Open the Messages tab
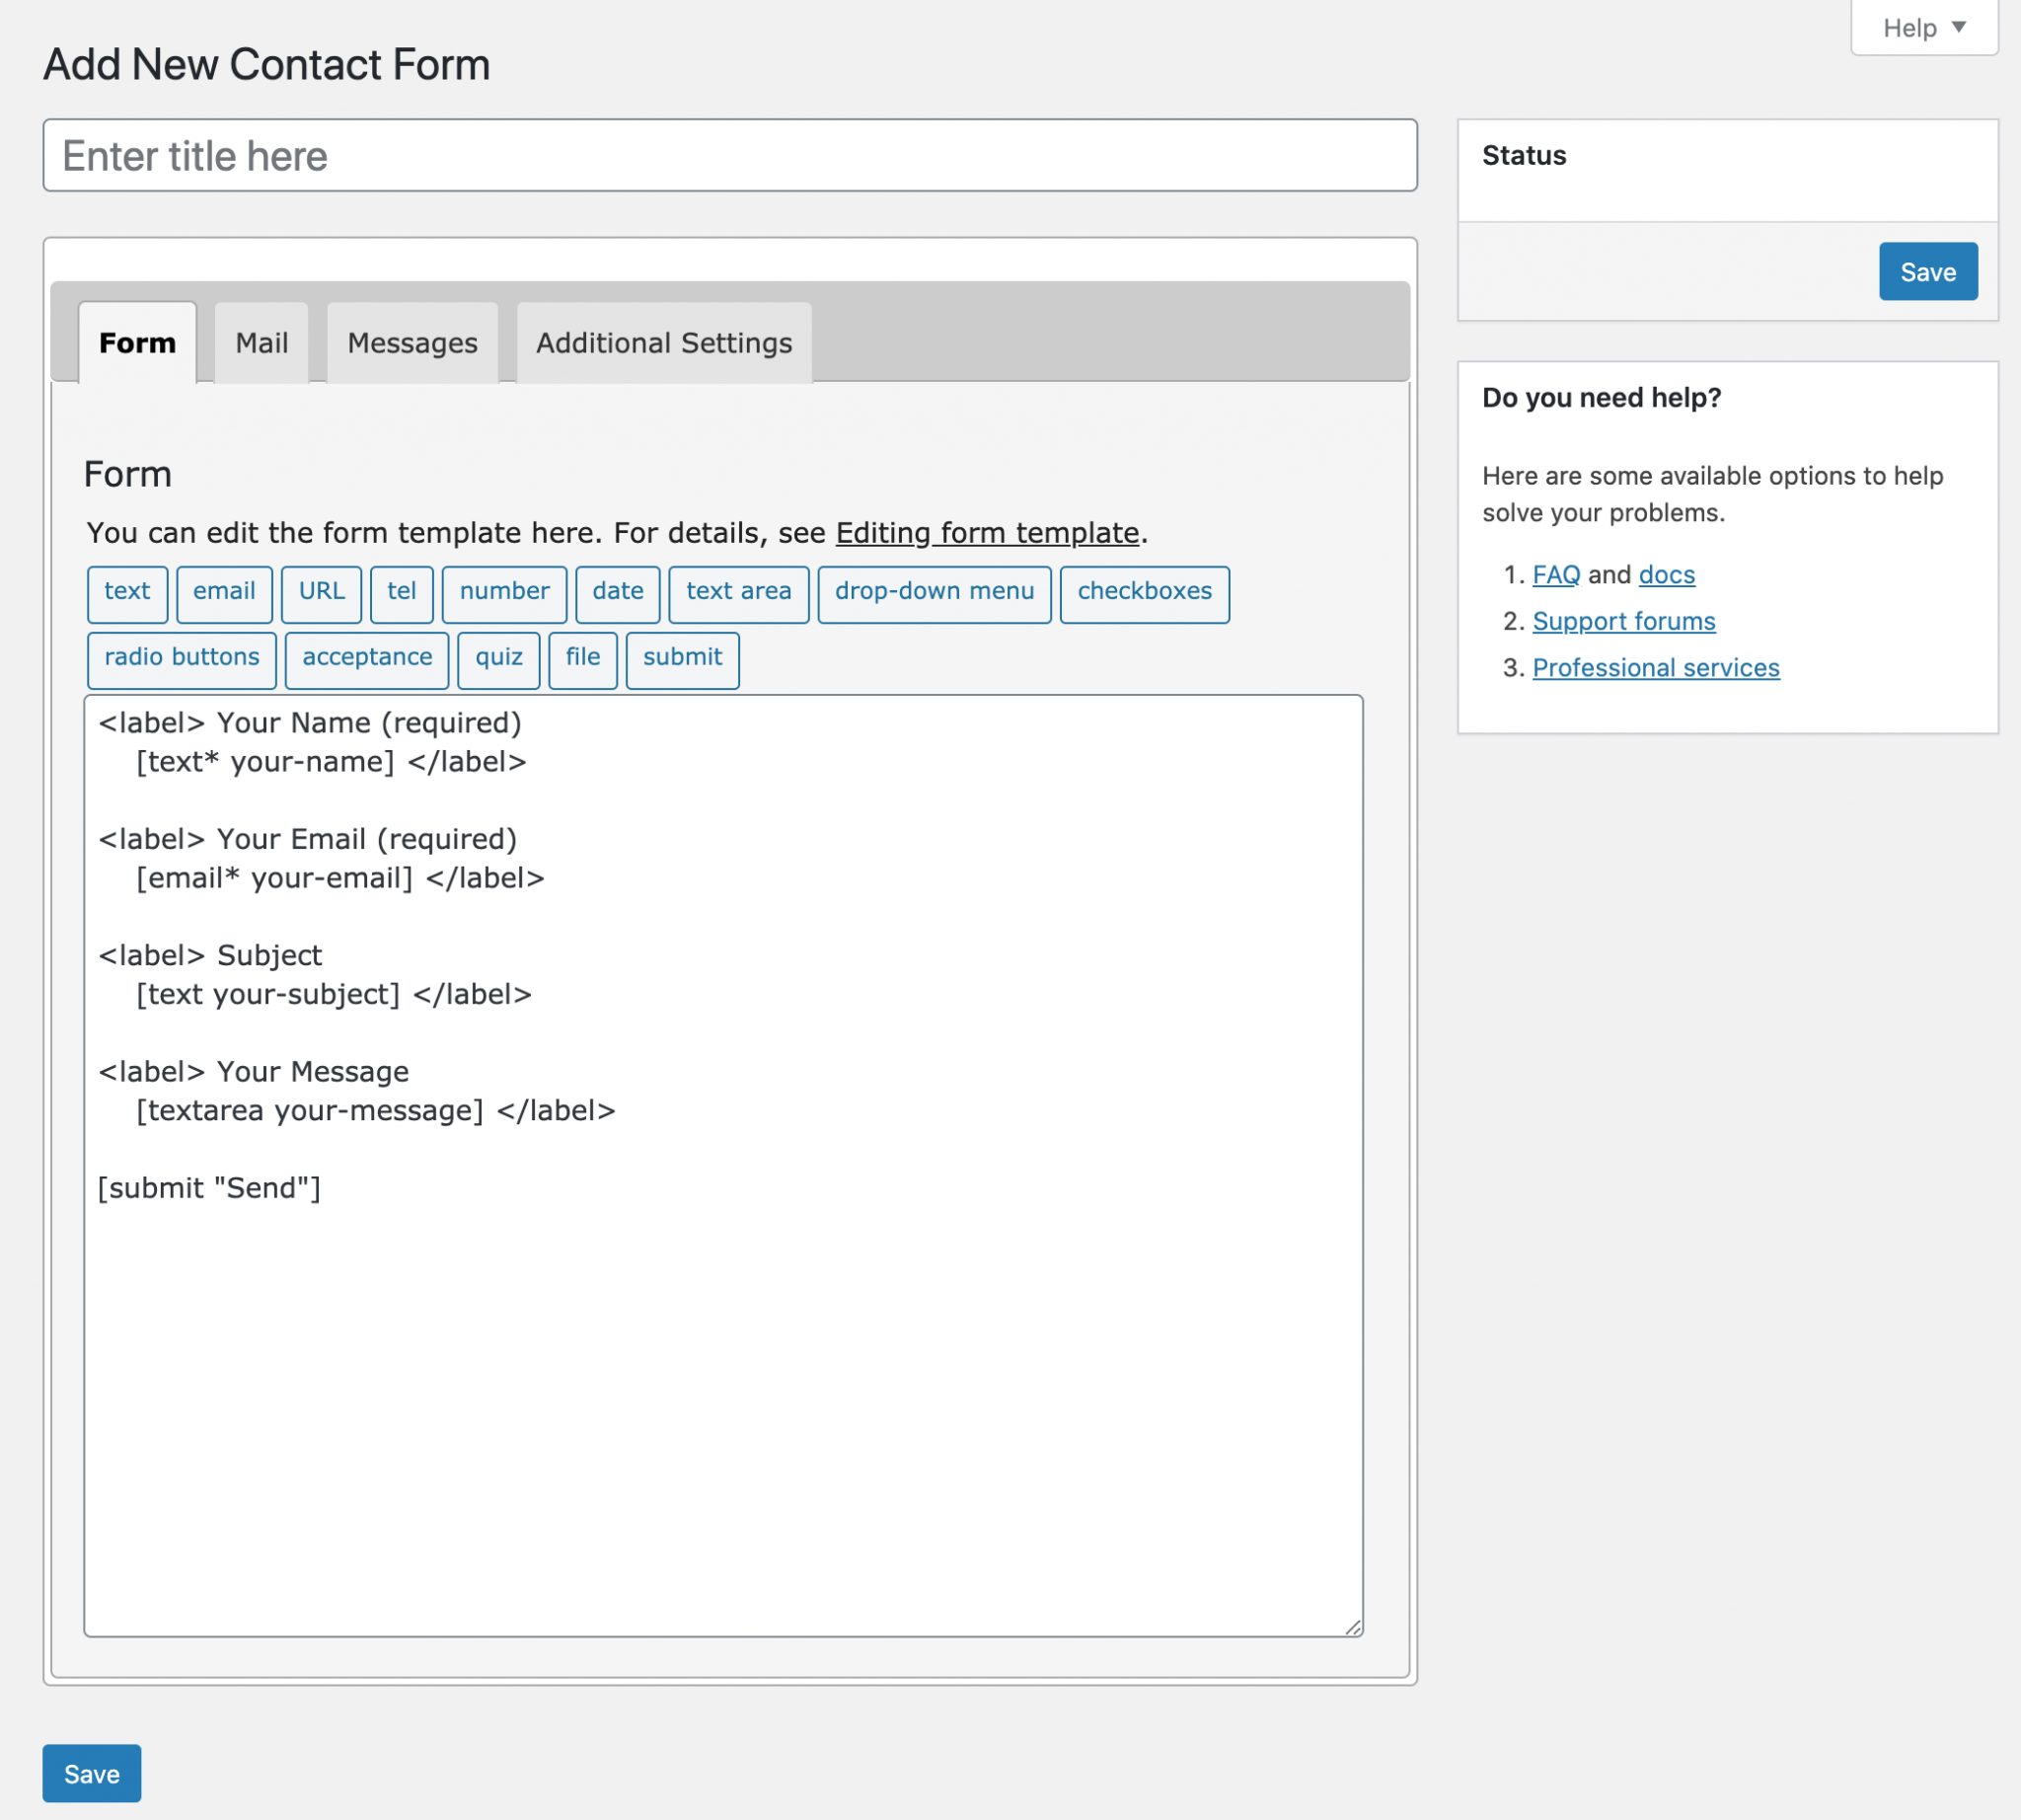 pyautogui.click(x=412, y=343)
